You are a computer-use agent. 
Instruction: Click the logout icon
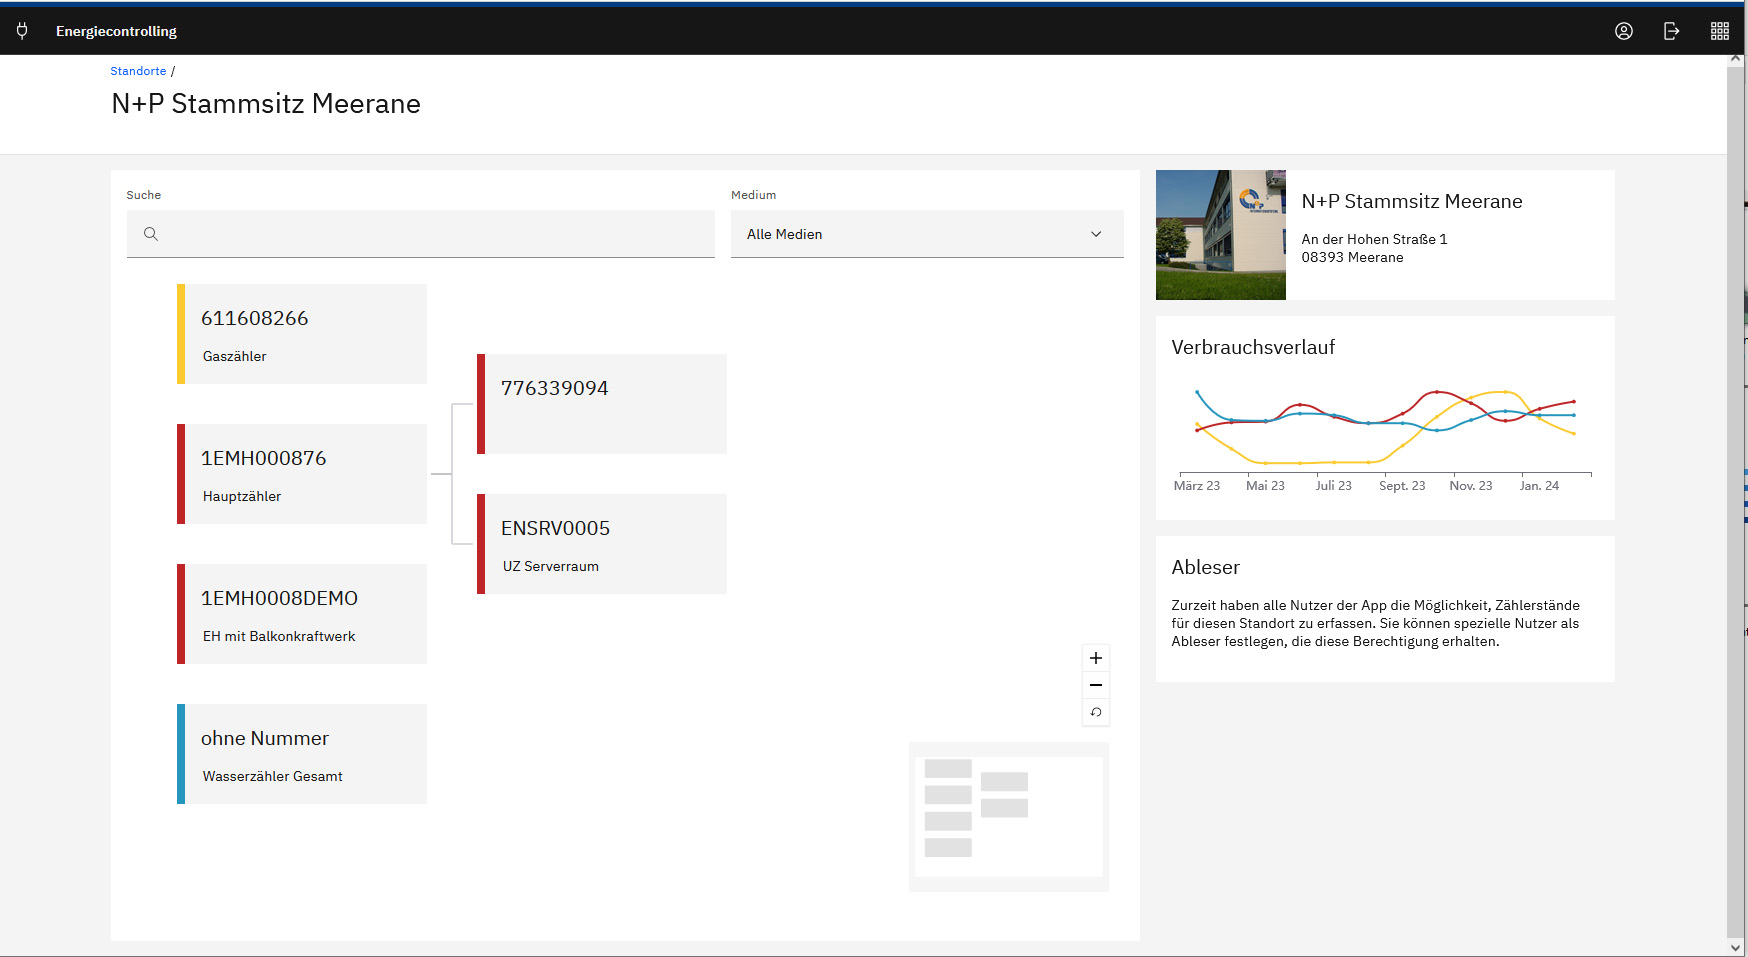tap(1671, 31)
